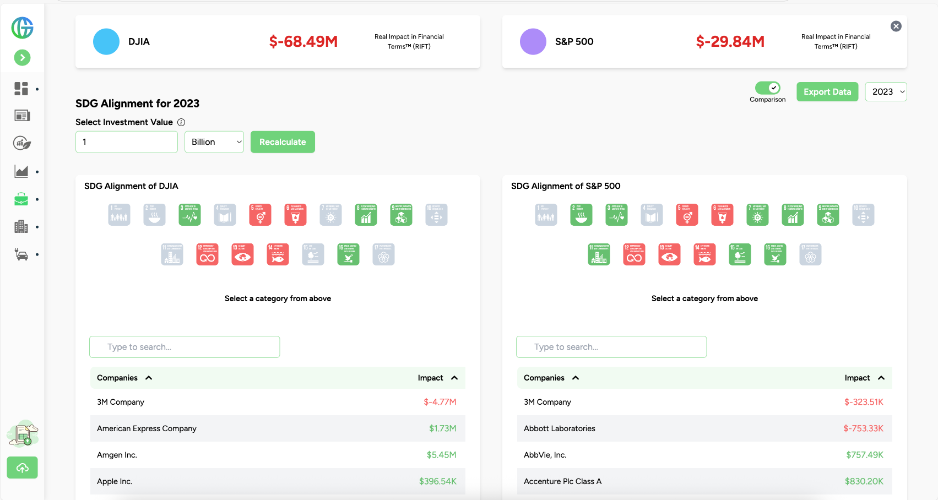This screenshot has width=938, height=500.
Task: Select SDG 7 Clean Energy in S&P 500 panel
Action: pyautogui.click(x=757, y=215)
